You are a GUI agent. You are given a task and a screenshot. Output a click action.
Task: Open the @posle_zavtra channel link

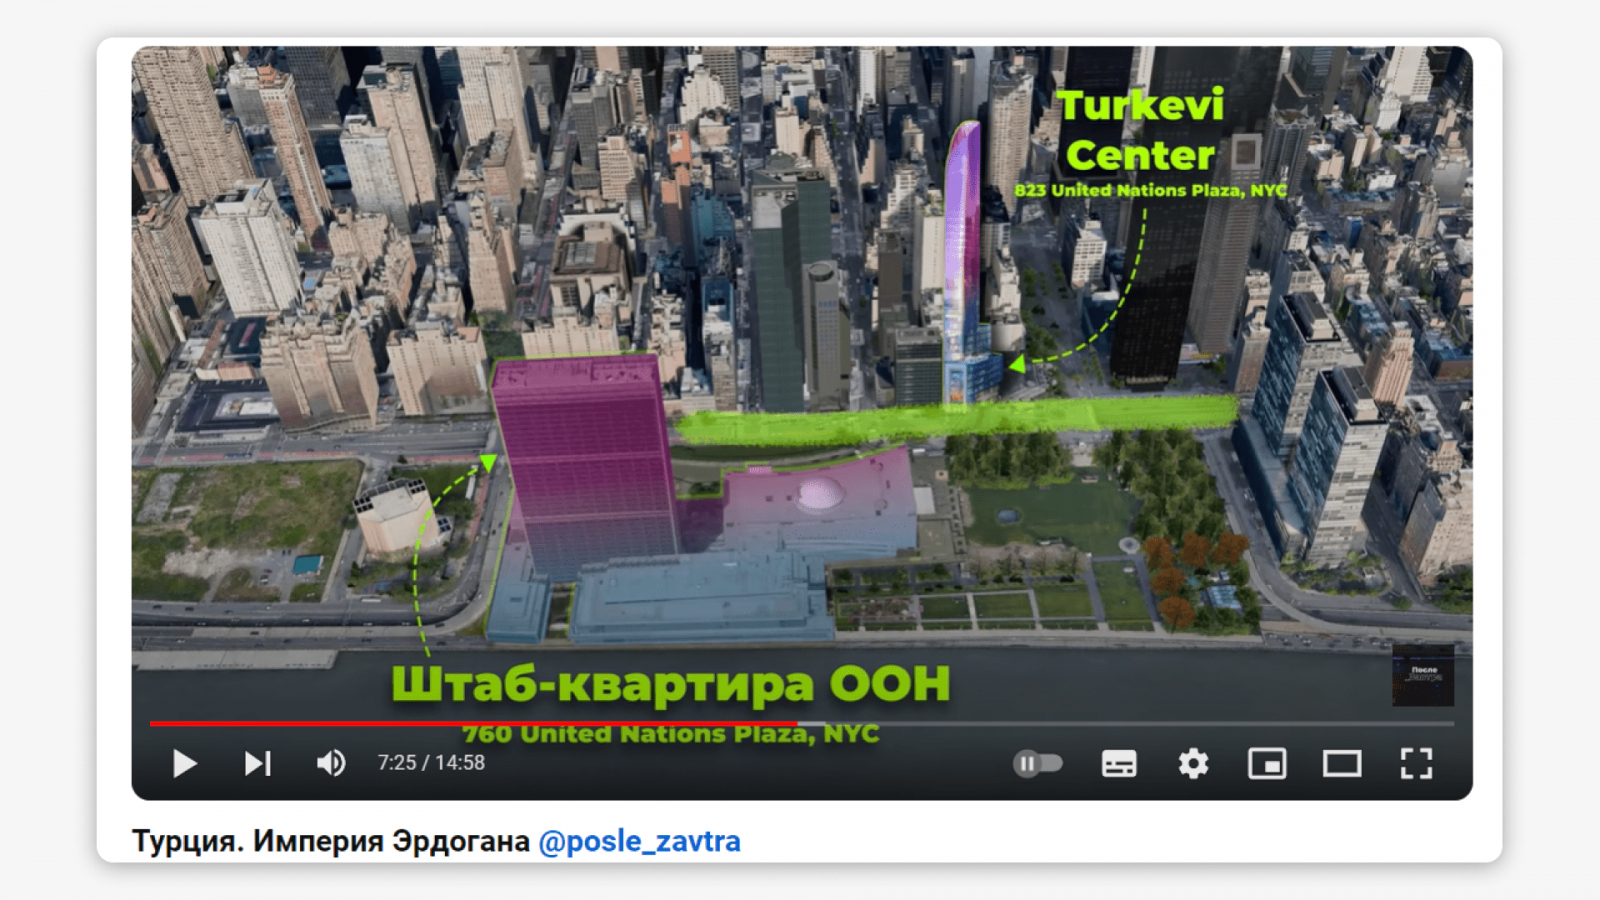(640, 842)
